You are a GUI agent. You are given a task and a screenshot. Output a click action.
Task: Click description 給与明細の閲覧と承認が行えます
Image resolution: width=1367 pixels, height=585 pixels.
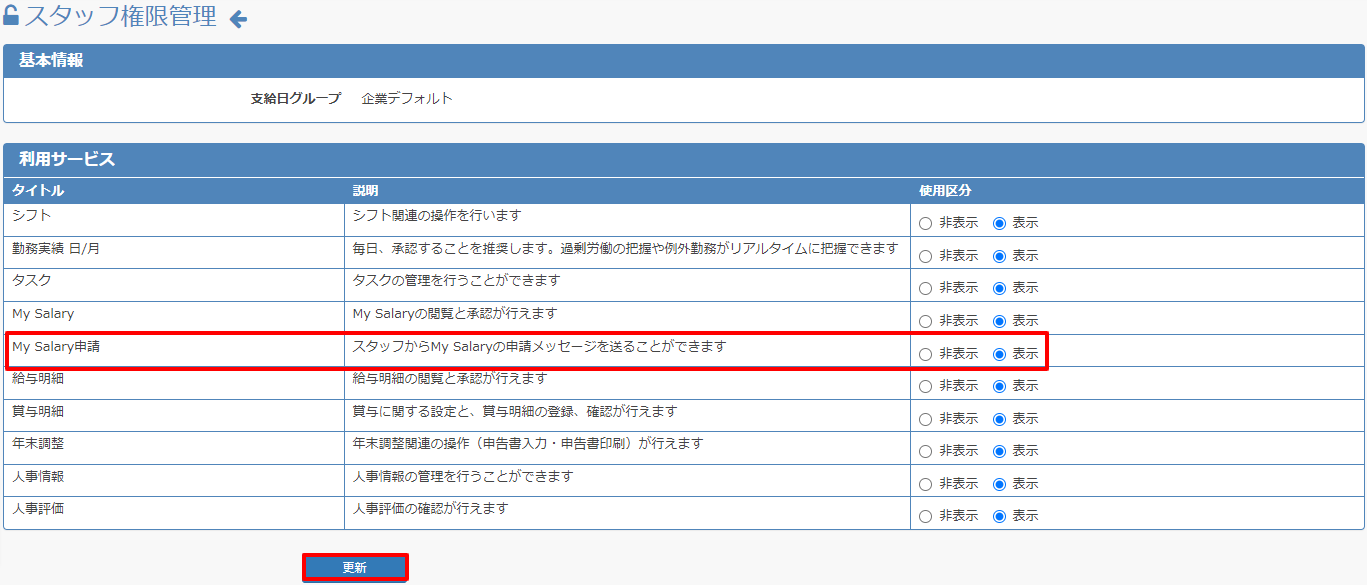click(x=450, y=378)
